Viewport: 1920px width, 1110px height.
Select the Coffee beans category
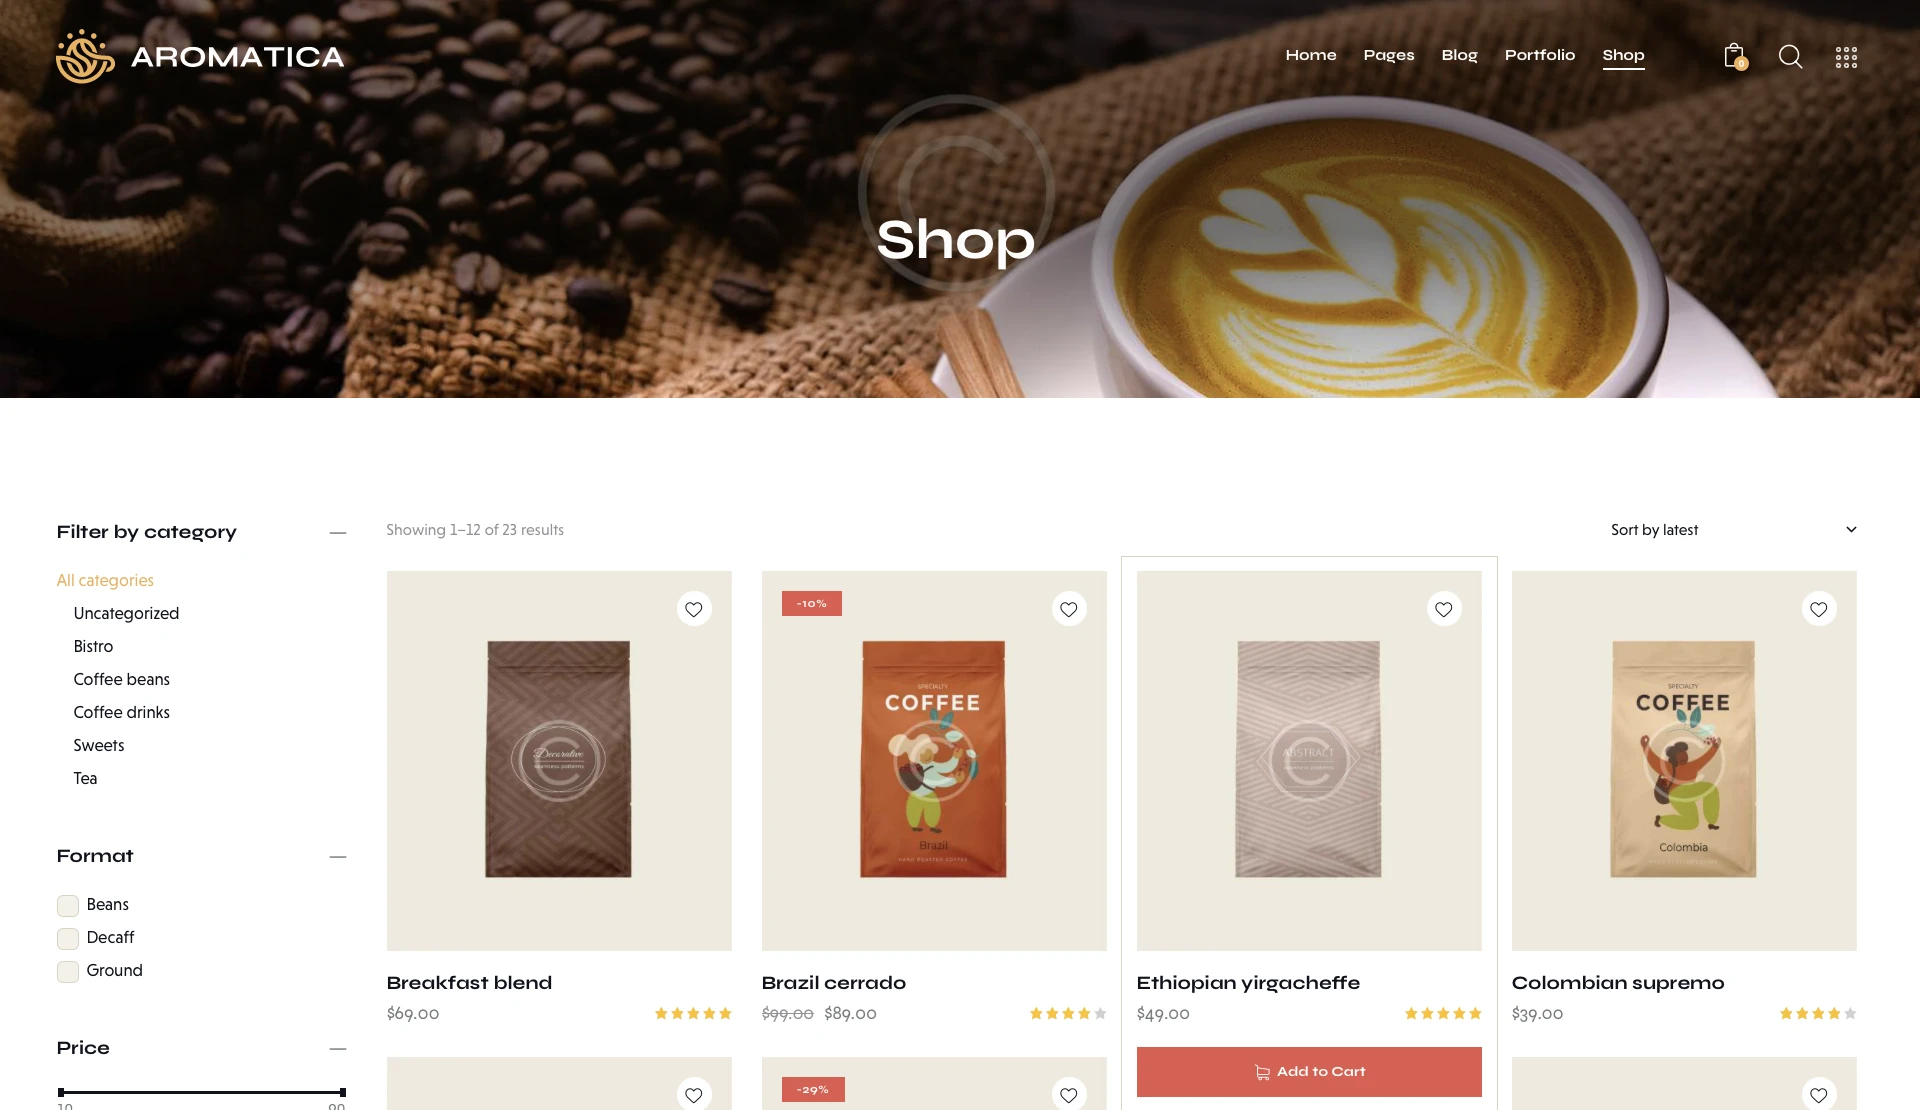(x=122, y=679)
